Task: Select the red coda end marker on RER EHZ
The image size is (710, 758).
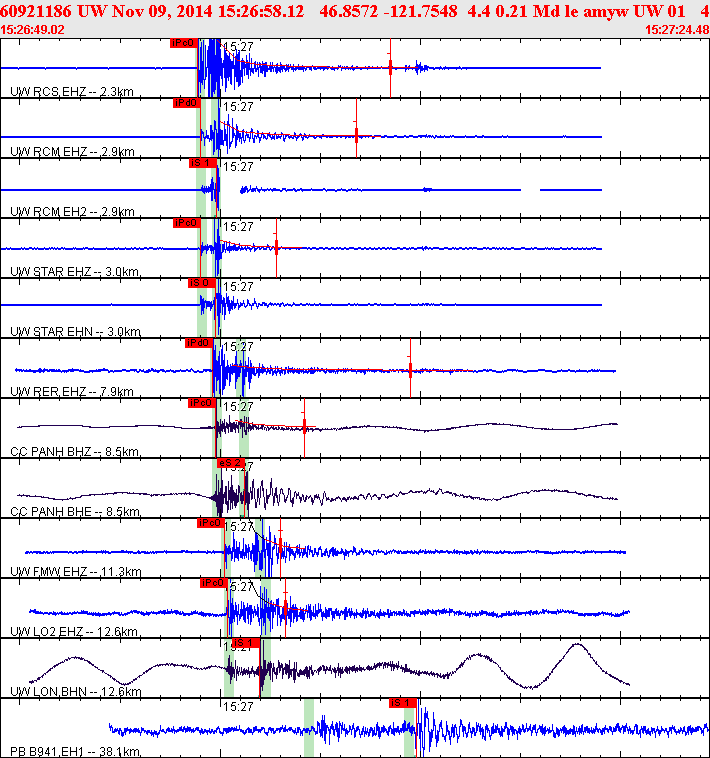Action: pos(410,370)
